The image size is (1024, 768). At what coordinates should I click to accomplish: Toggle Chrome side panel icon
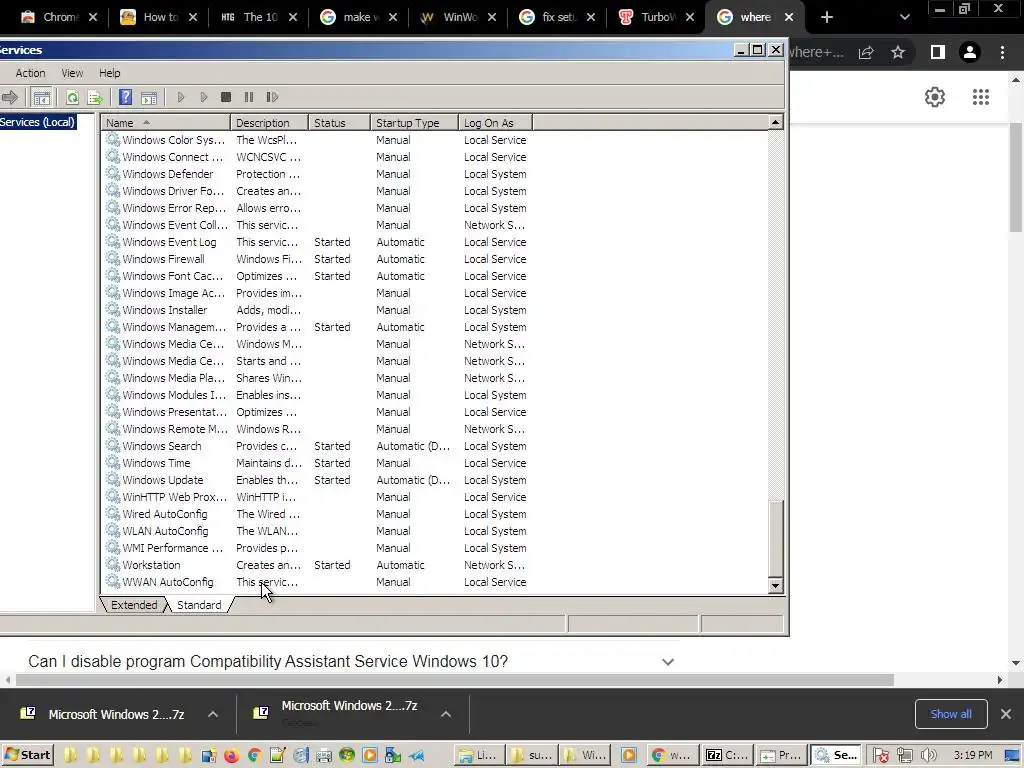938,52
